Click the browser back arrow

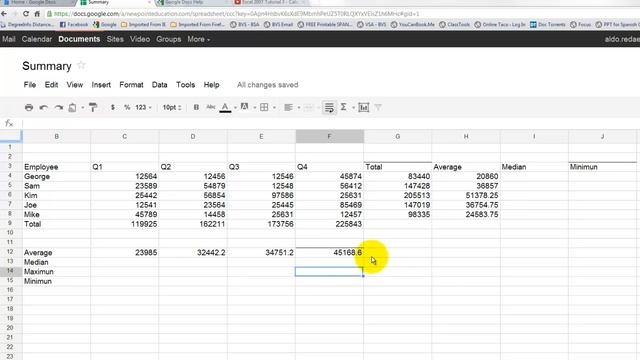click(x=4, y=13)
